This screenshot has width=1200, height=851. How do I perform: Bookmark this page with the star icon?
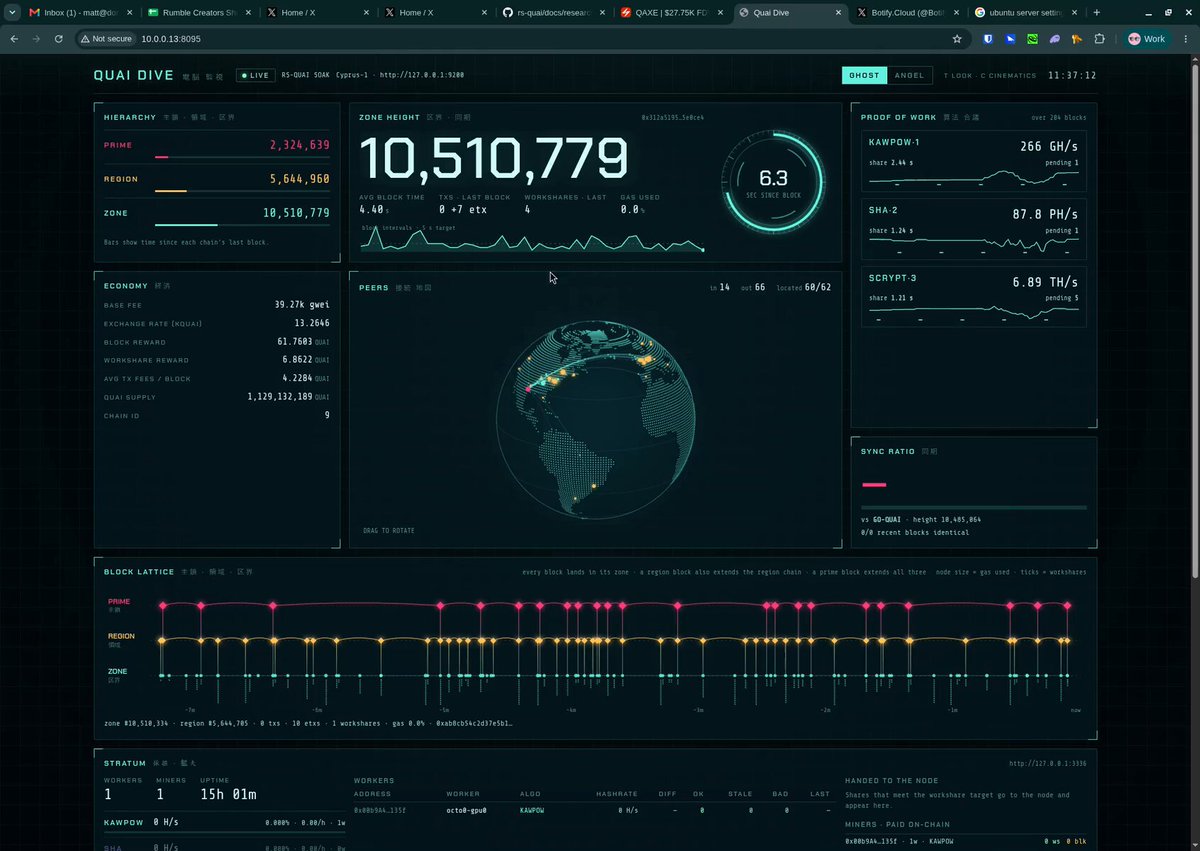[957, 39]
